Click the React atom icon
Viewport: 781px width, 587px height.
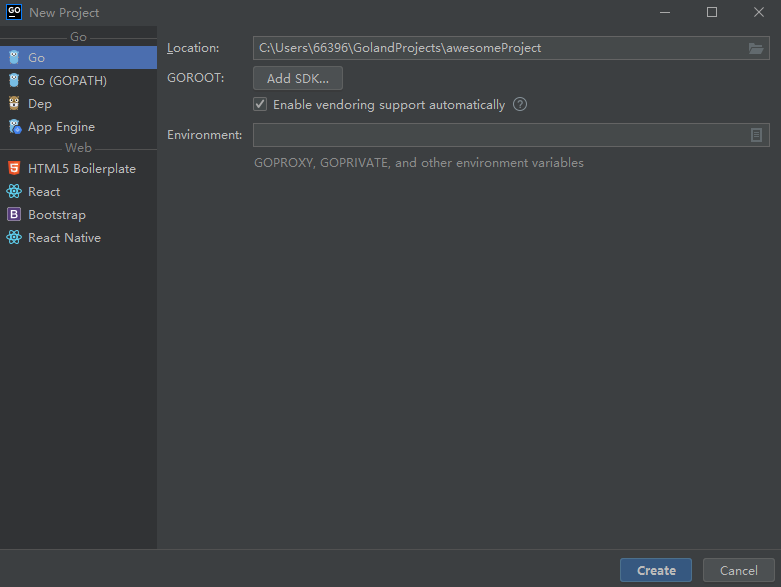pos(14,192)
